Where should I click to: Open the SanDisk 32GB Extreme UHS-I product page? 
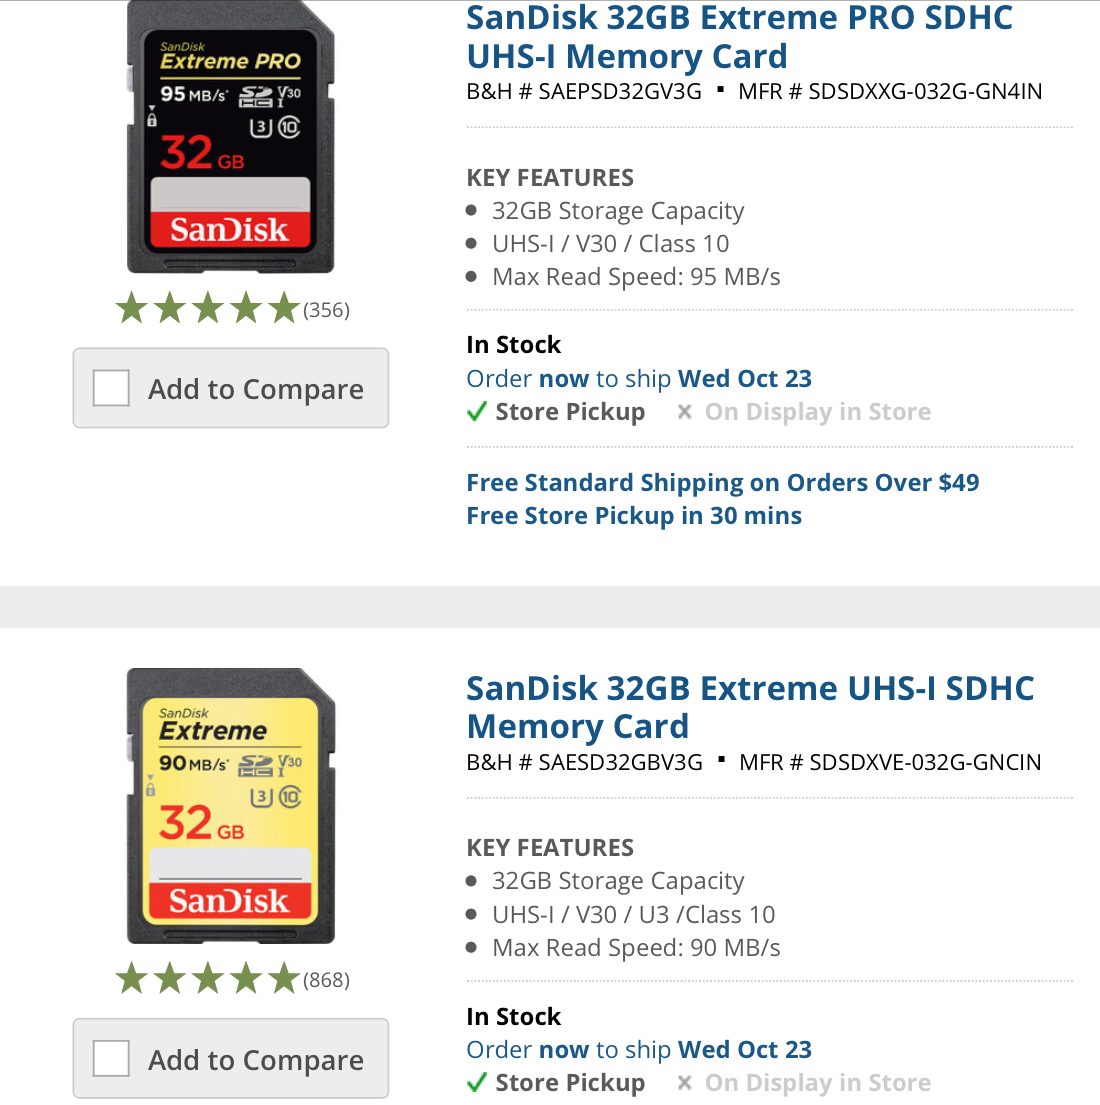click(749, 706)
